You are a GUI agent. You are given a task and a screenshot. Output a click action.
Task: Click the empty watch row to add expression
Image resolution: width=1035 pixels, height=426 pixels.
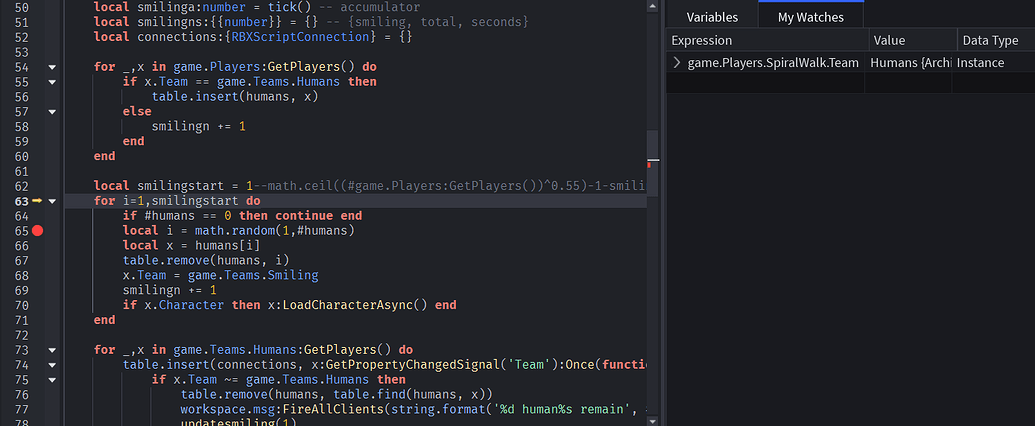coord(850,83)
